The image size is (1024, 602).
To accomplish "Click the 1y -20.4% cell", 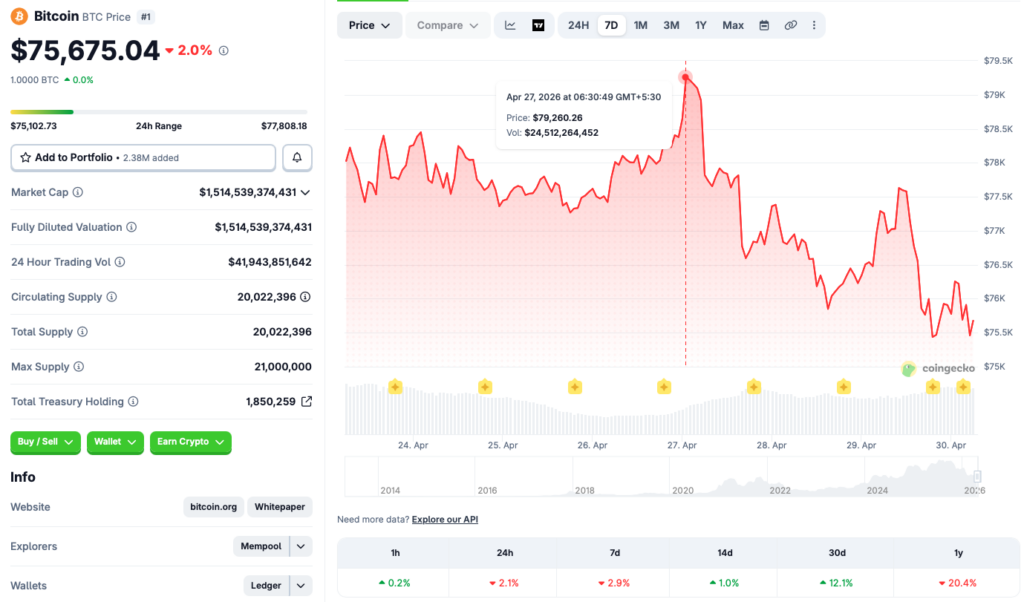I will 957,583.
